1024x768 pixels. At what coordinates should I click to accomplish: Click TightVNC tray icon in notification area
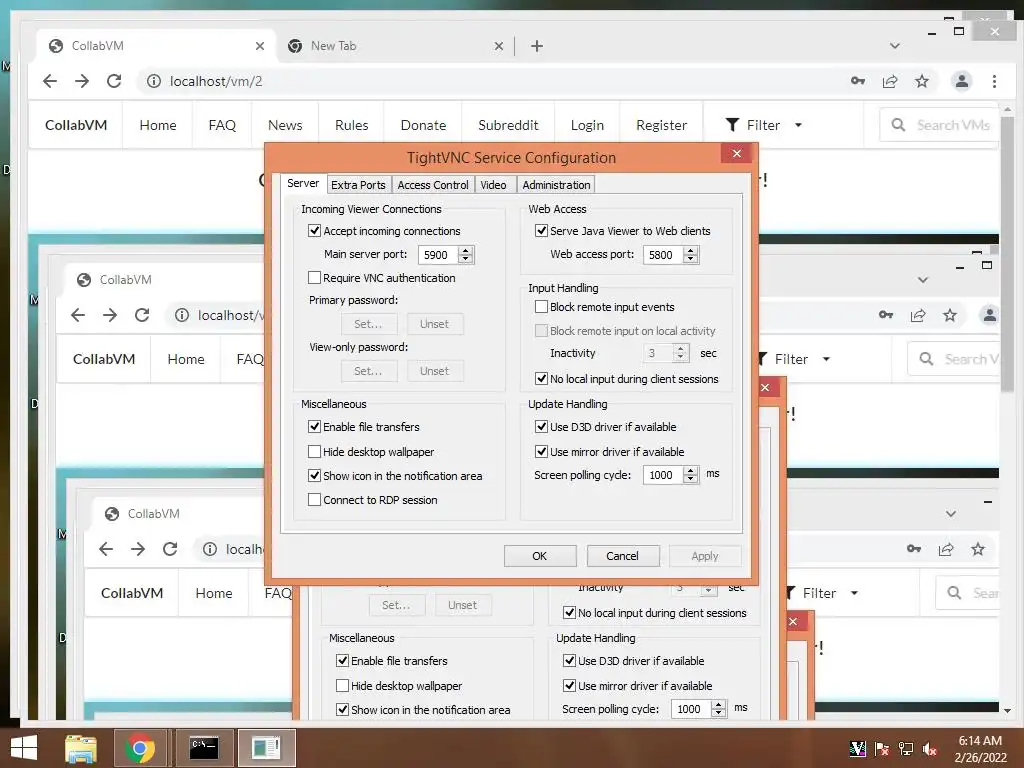pyautogui.click(x=857, y=749)
